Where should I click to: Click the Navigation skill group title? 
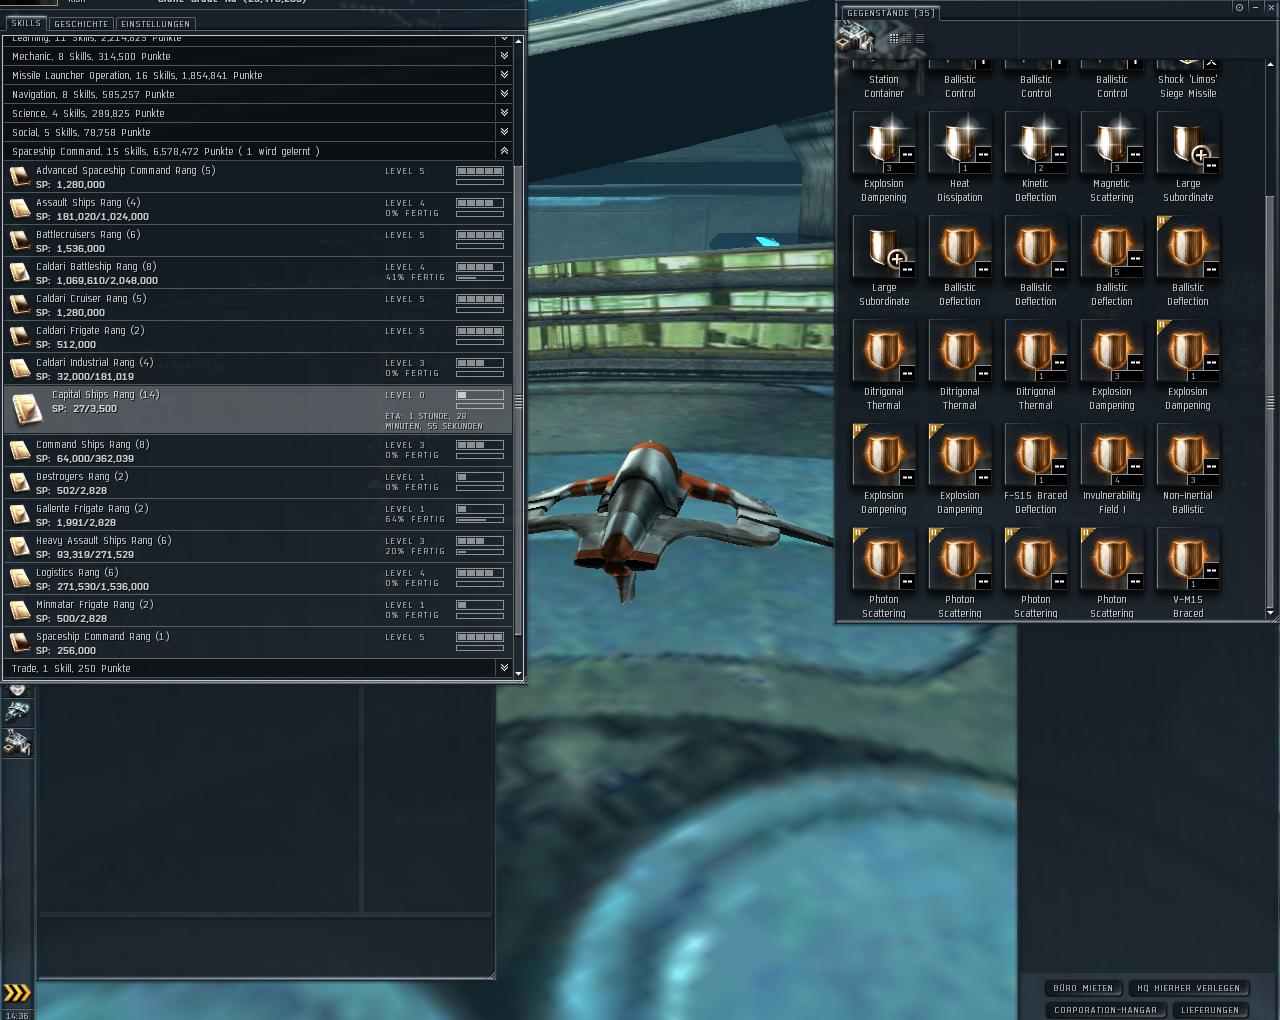(93, 94)
